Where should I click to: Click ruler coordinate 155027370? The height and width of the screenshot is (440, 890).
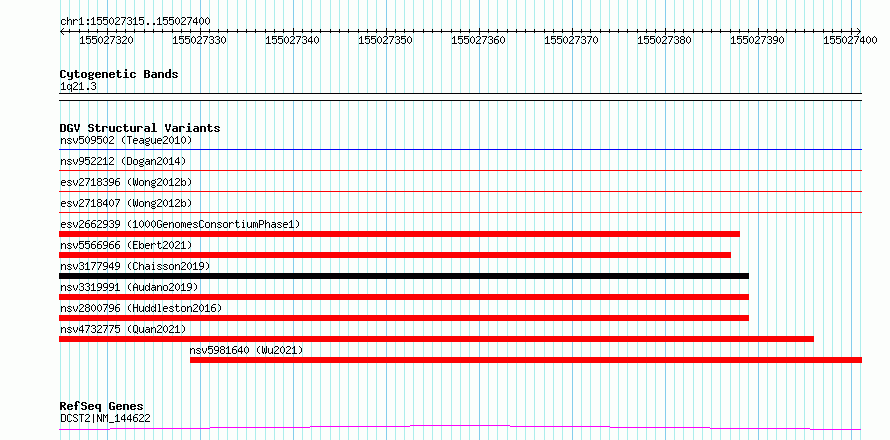point(572,40)
